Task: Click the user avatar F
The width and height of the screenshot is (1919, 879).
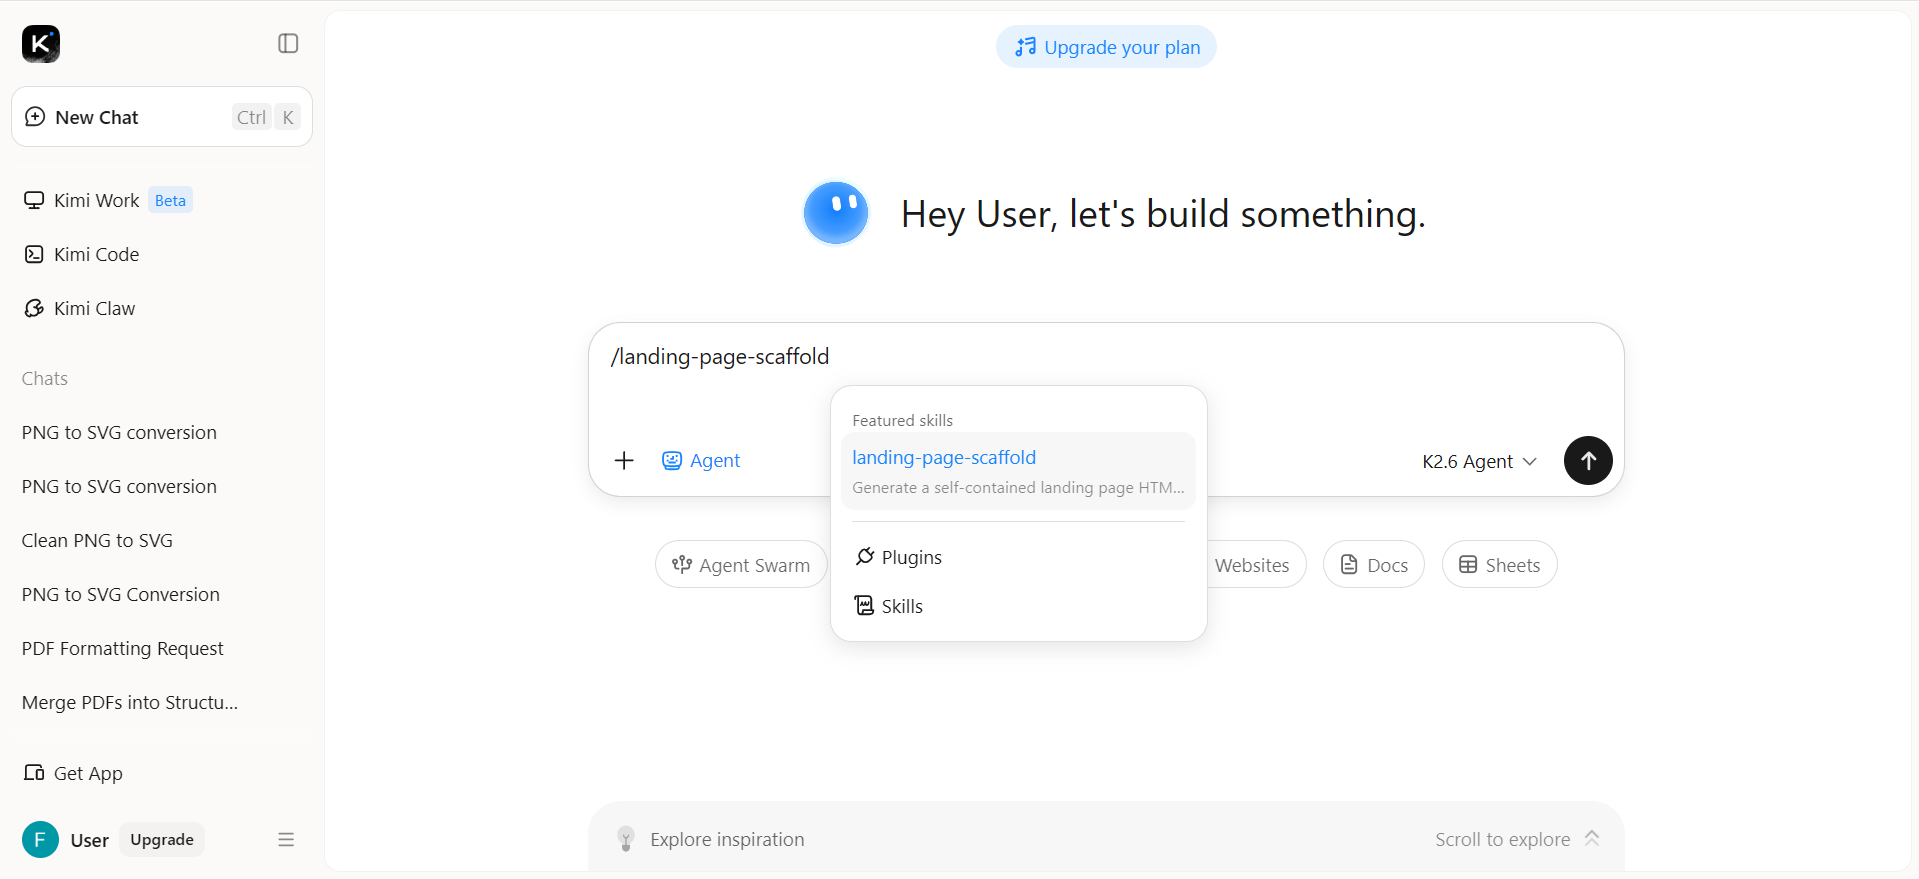Action: [40, 840]
